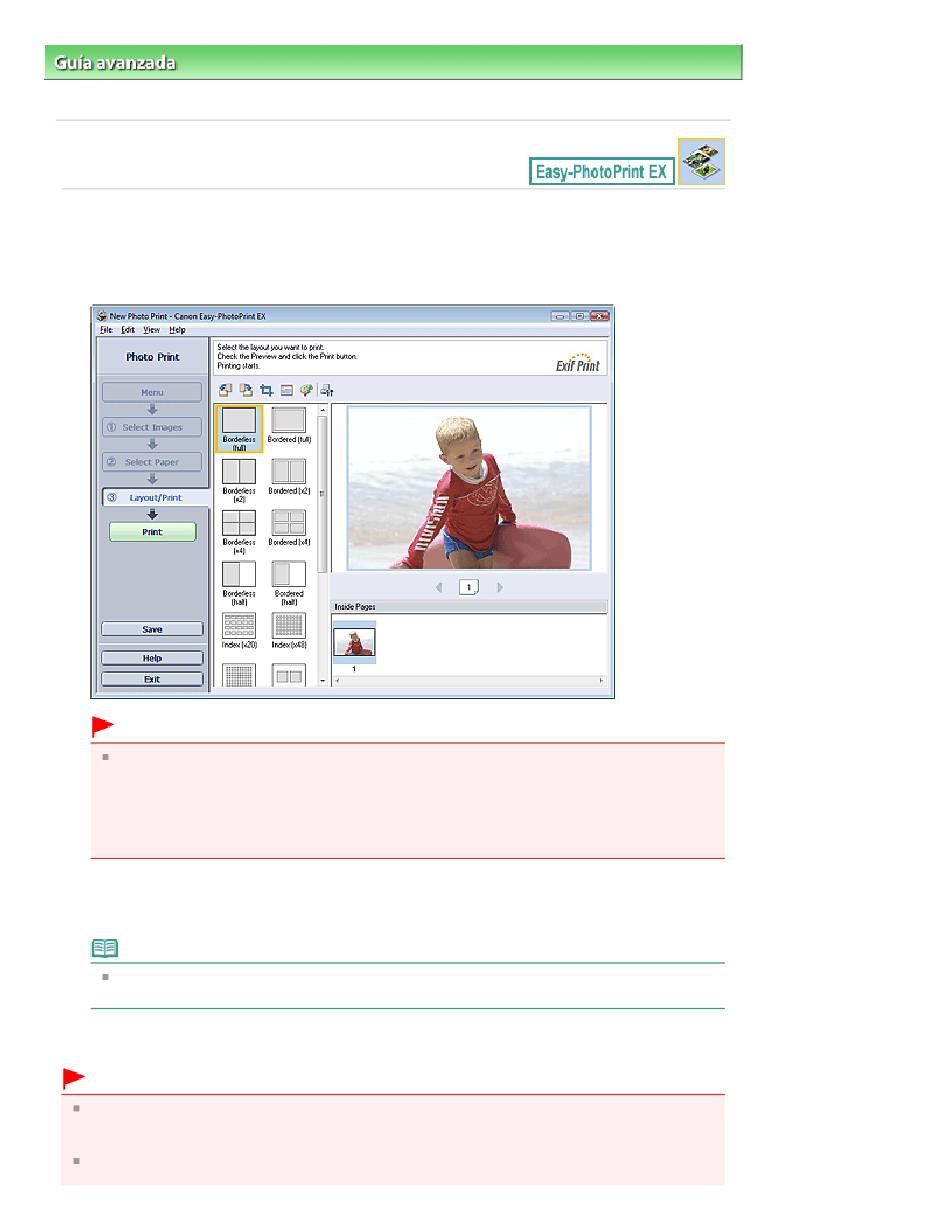This screenshot has width=950, height=1229.
Task: Open the View menu
Action: (151, 329)
